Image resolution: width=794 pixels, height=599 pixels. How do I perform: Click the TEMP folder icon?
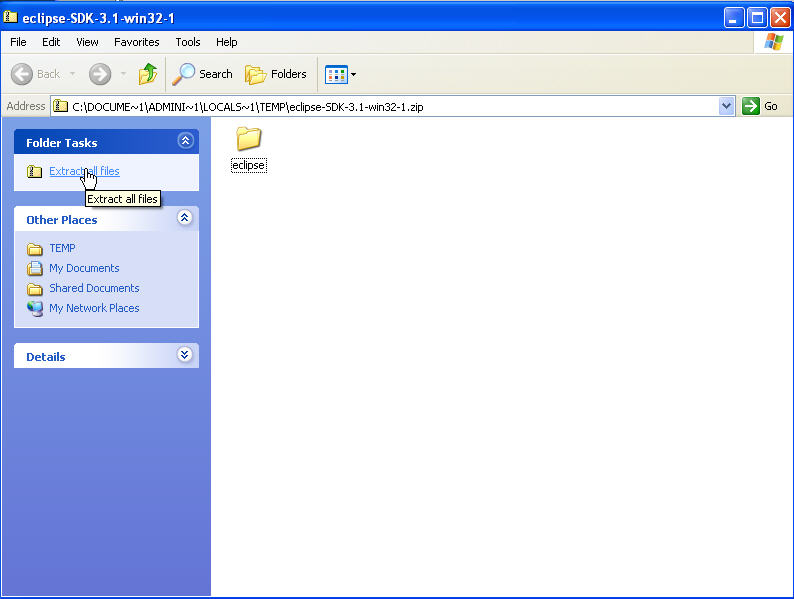click(x=34, y=249)
